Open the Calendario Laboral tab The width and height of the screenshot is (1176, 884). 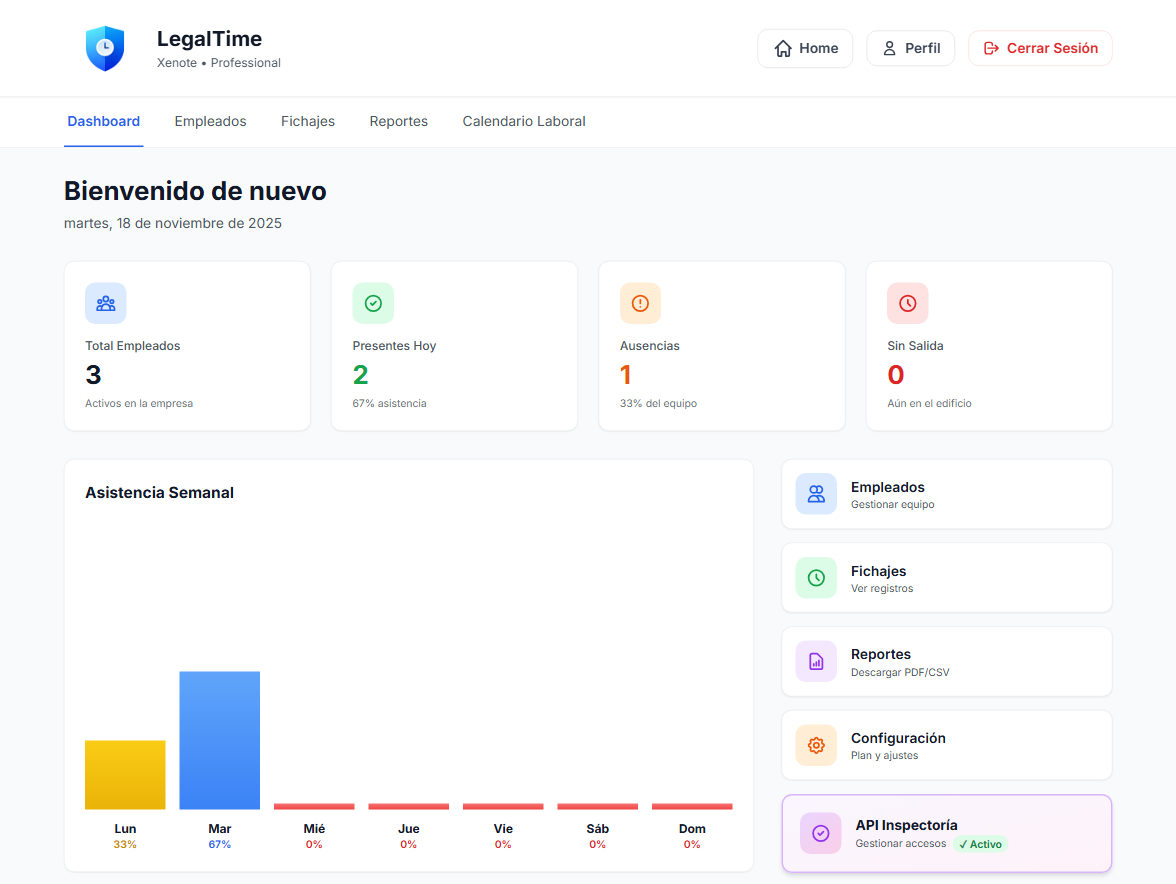524,121
